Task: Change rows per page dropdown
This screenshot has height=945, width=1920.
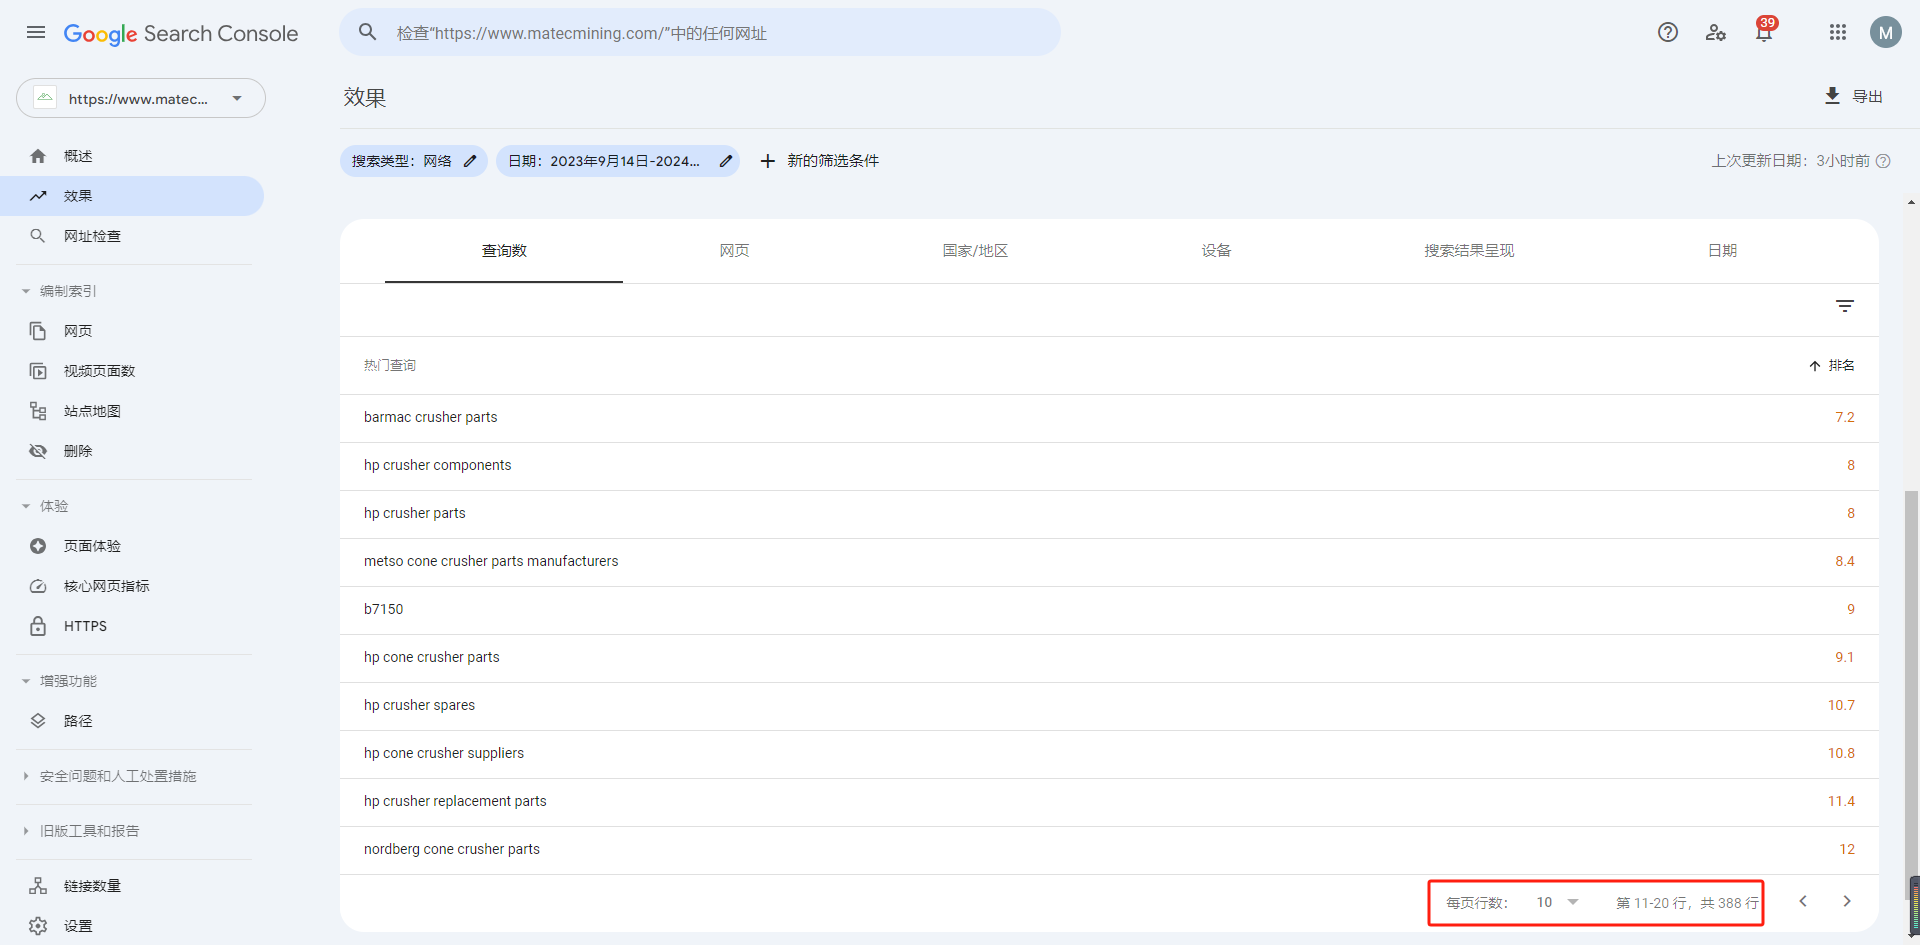Action: [x=1557, y=902]
